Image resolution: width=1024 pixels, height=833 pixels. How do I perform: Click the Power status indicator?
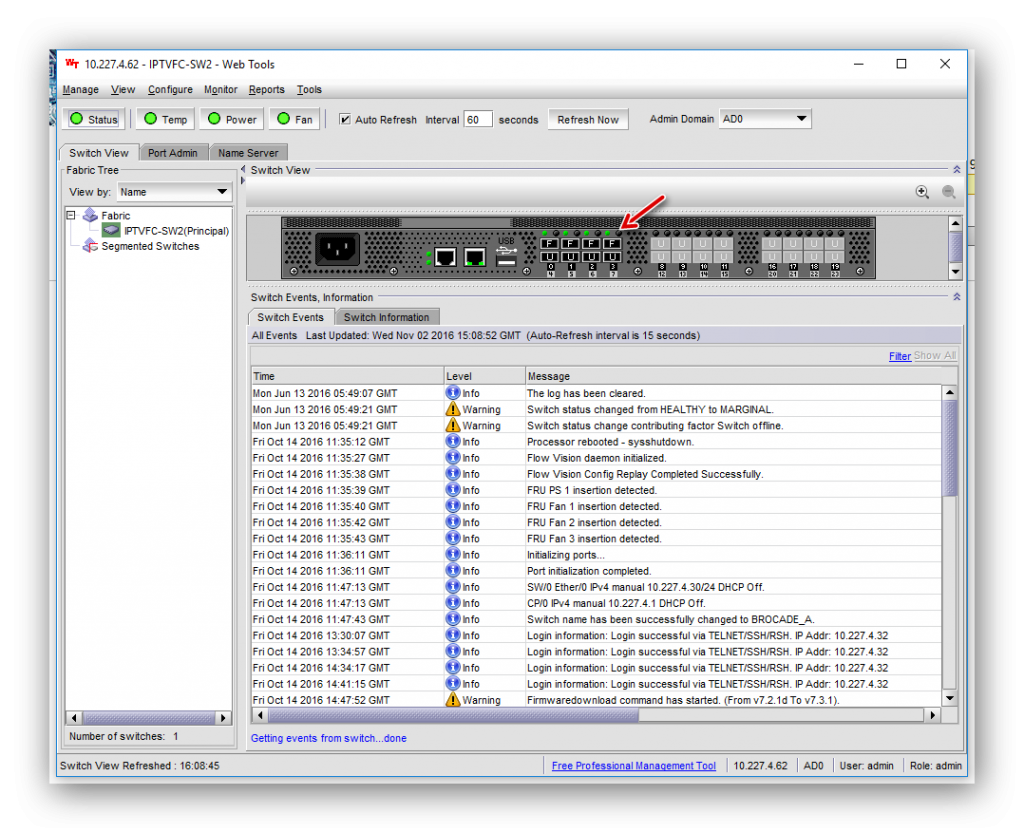[x=231, y=118]
